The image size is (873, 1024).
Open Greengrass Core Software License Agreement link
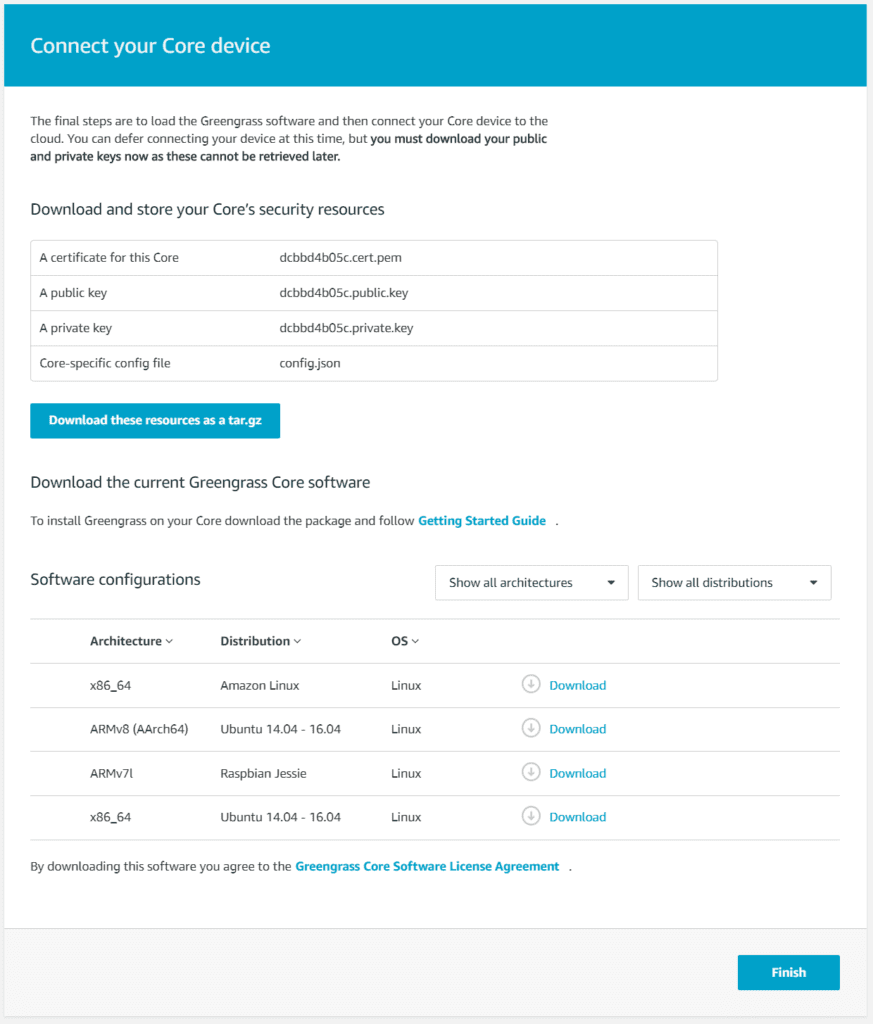click(x=427, y=867)
